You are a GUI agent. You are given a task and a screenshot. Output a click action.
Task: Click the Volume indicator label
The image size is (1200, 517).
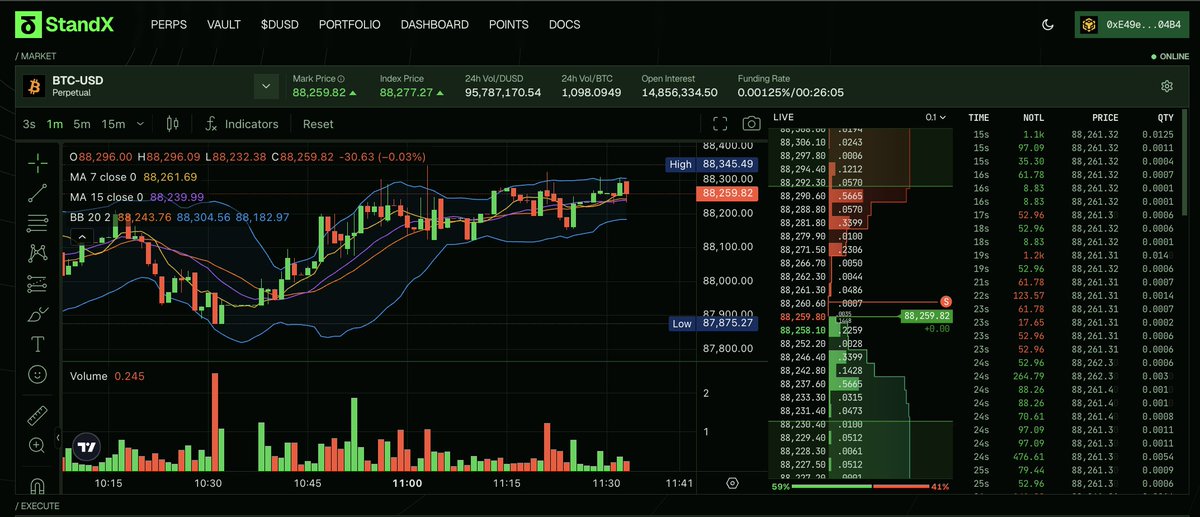pos(88,376)
